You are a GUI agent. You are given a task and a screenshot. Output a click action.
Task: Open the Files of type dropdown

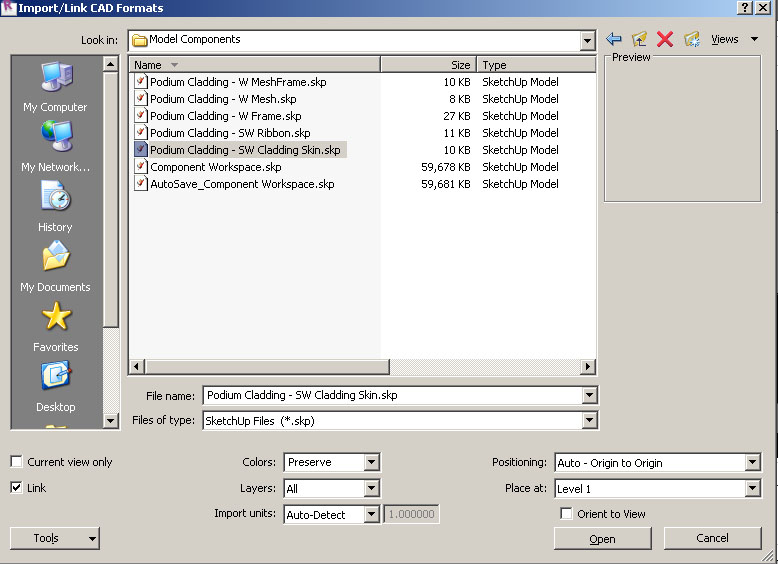tap(589, 421)
